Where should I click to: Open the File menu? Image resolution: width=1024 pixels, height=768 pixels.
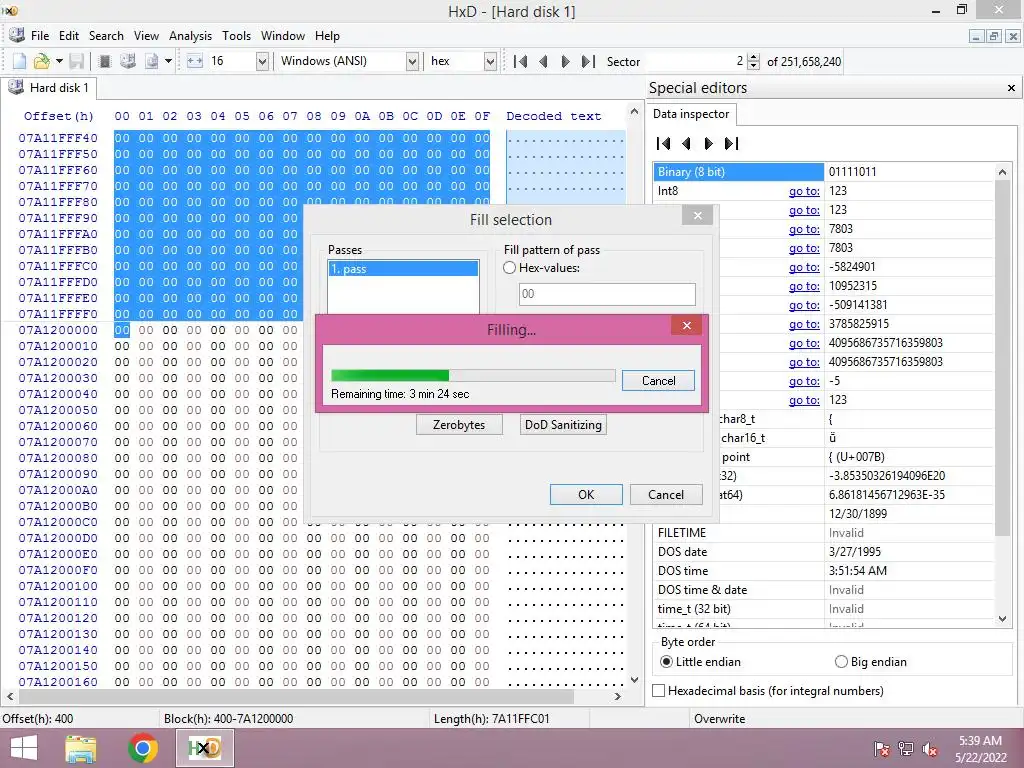click(x=40, y=36)
